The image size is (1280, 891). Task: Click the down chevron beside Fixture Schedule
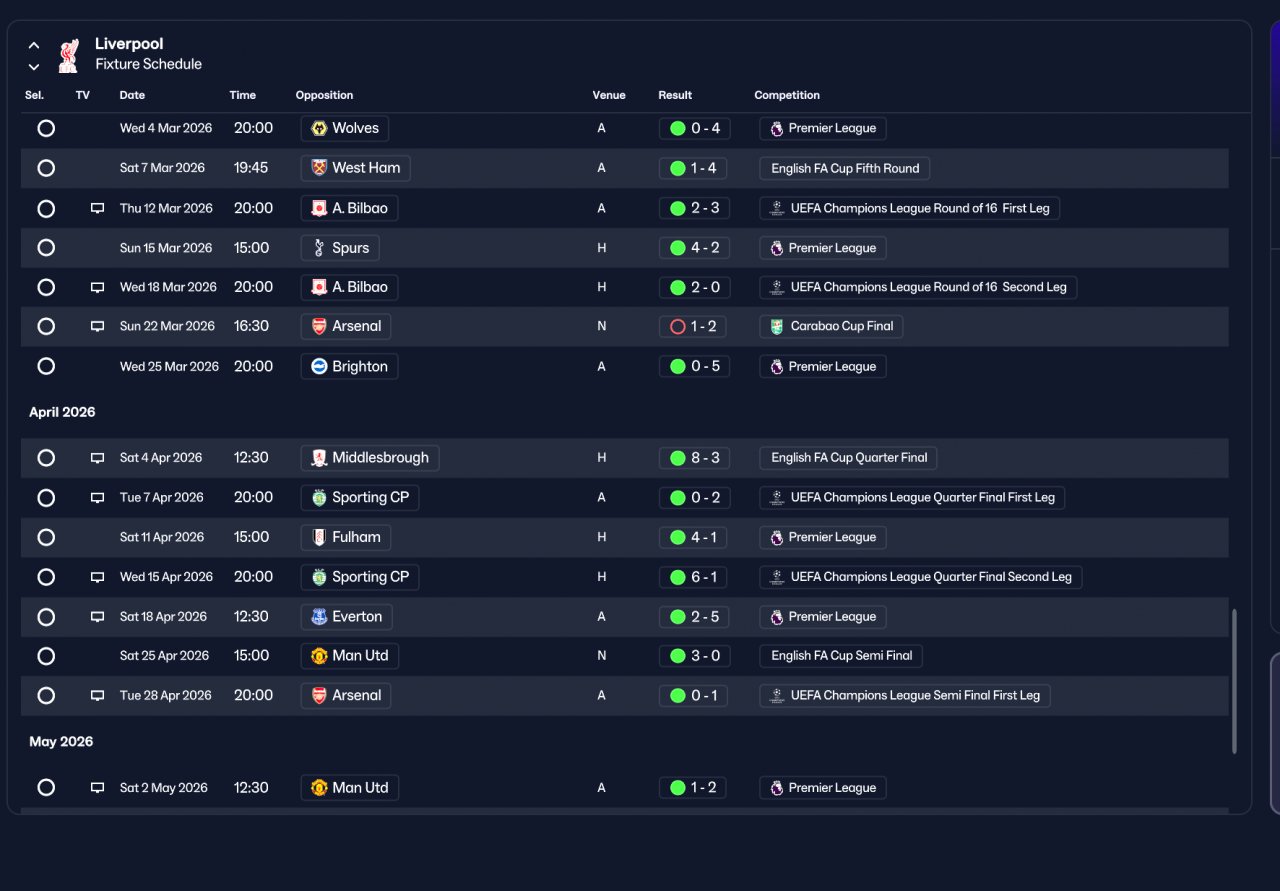tap(34, 67)
